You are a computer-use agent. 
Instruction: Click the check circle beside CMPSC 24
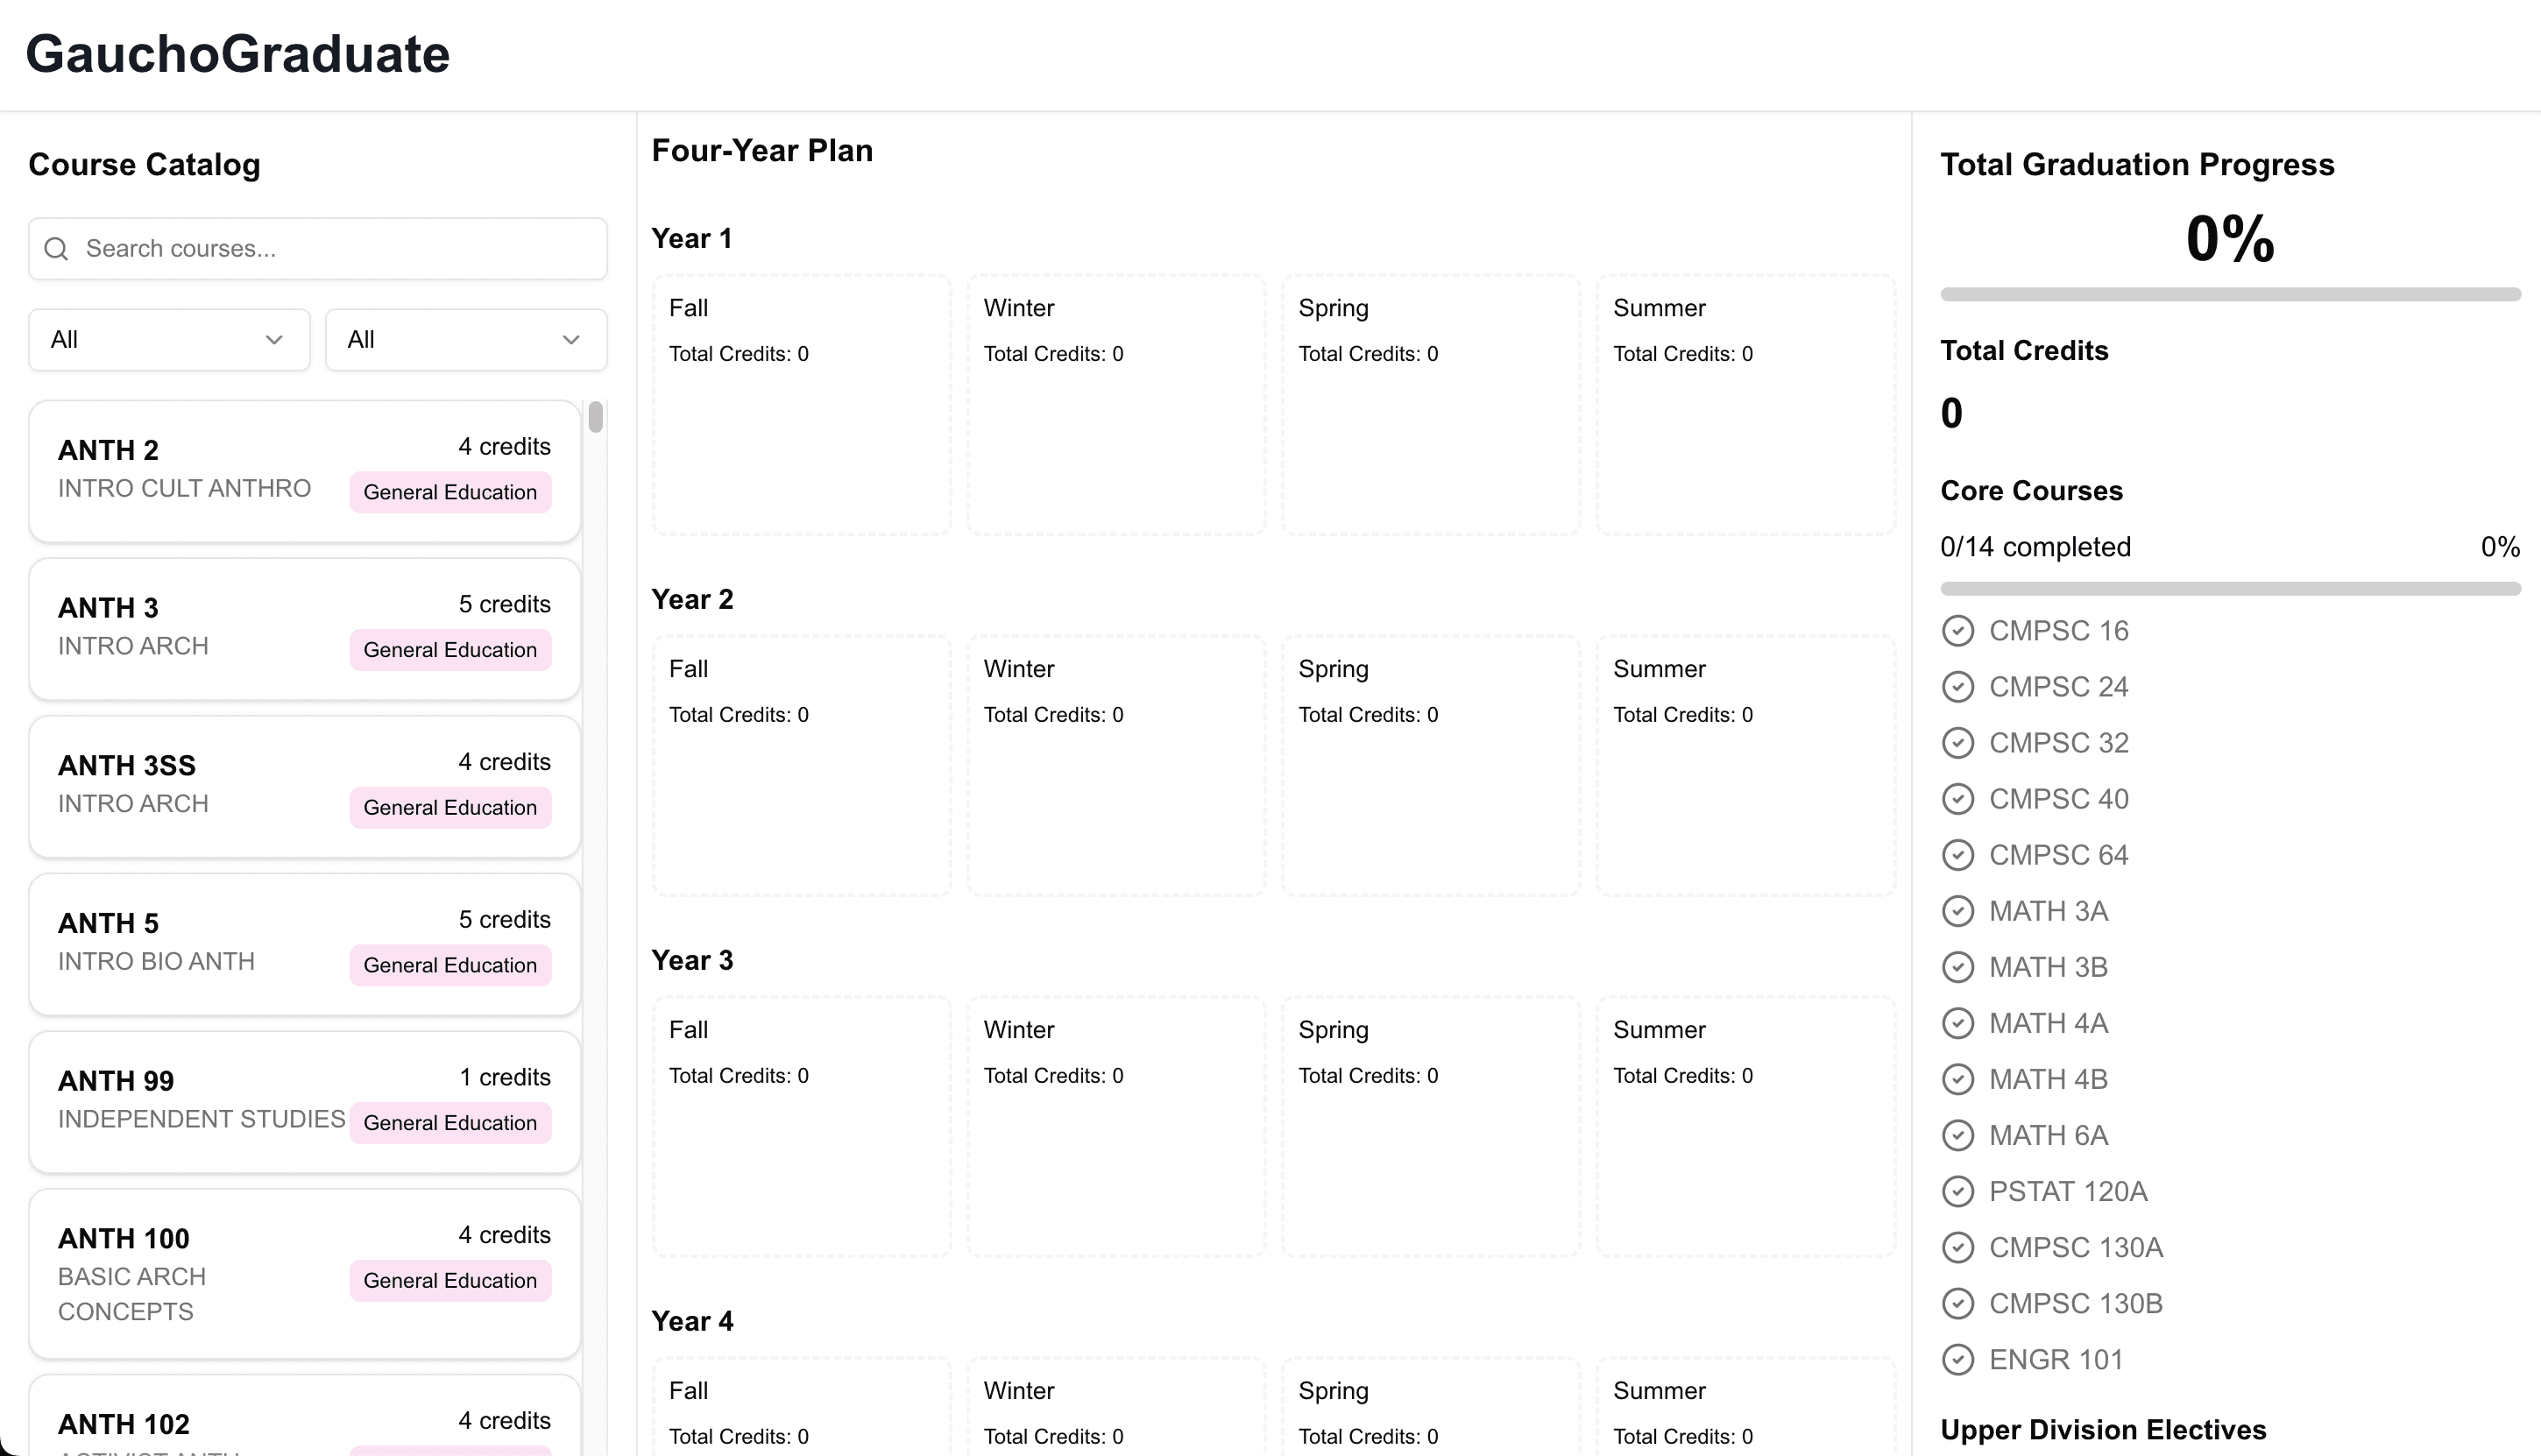(1957, 687)
